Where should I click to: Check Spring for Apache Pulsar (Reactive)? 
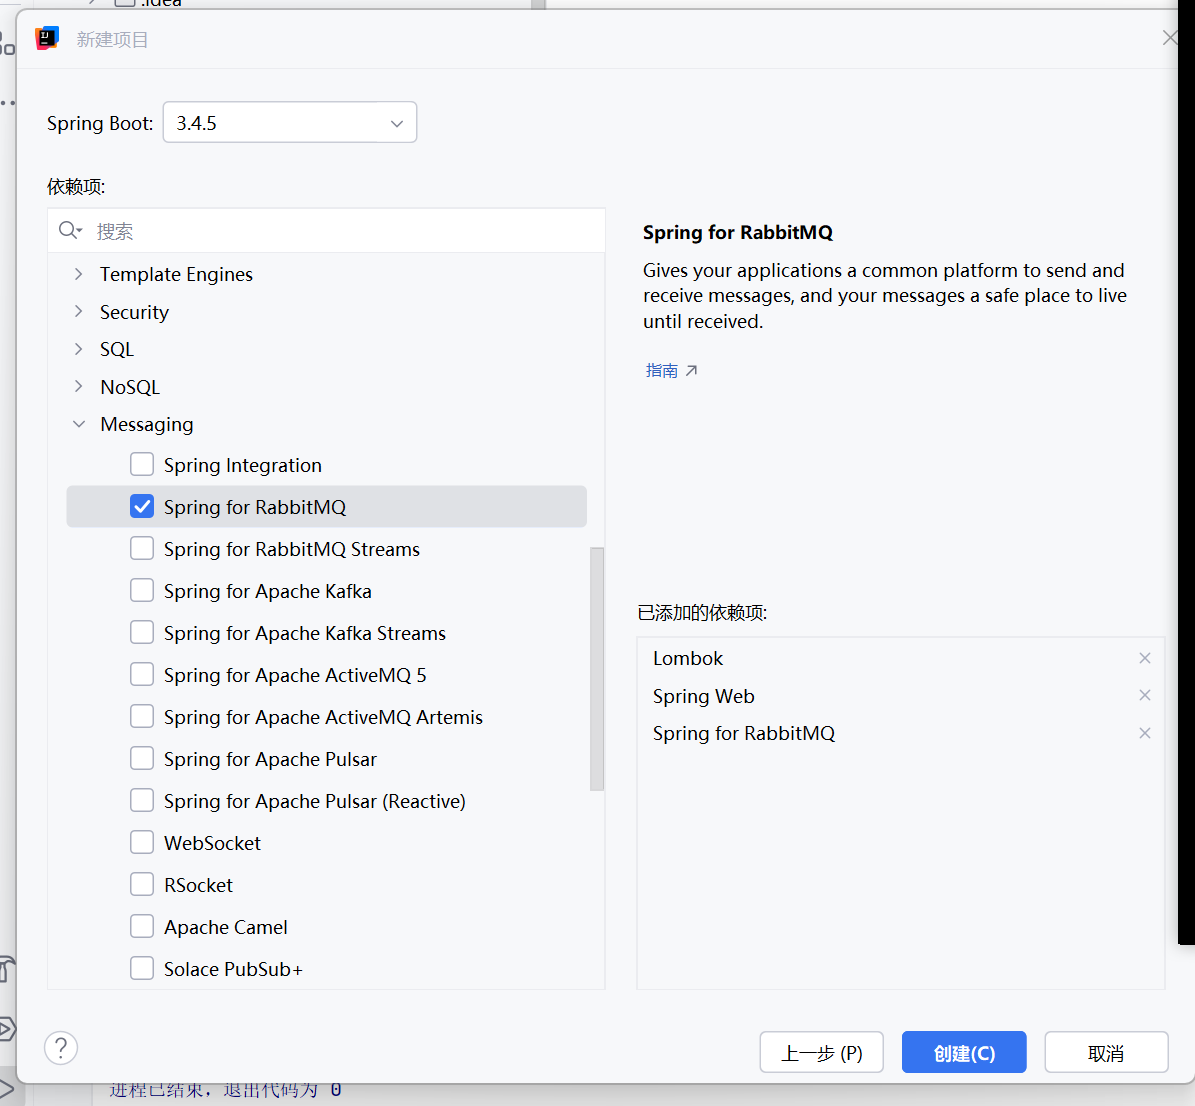coord(142,800)
